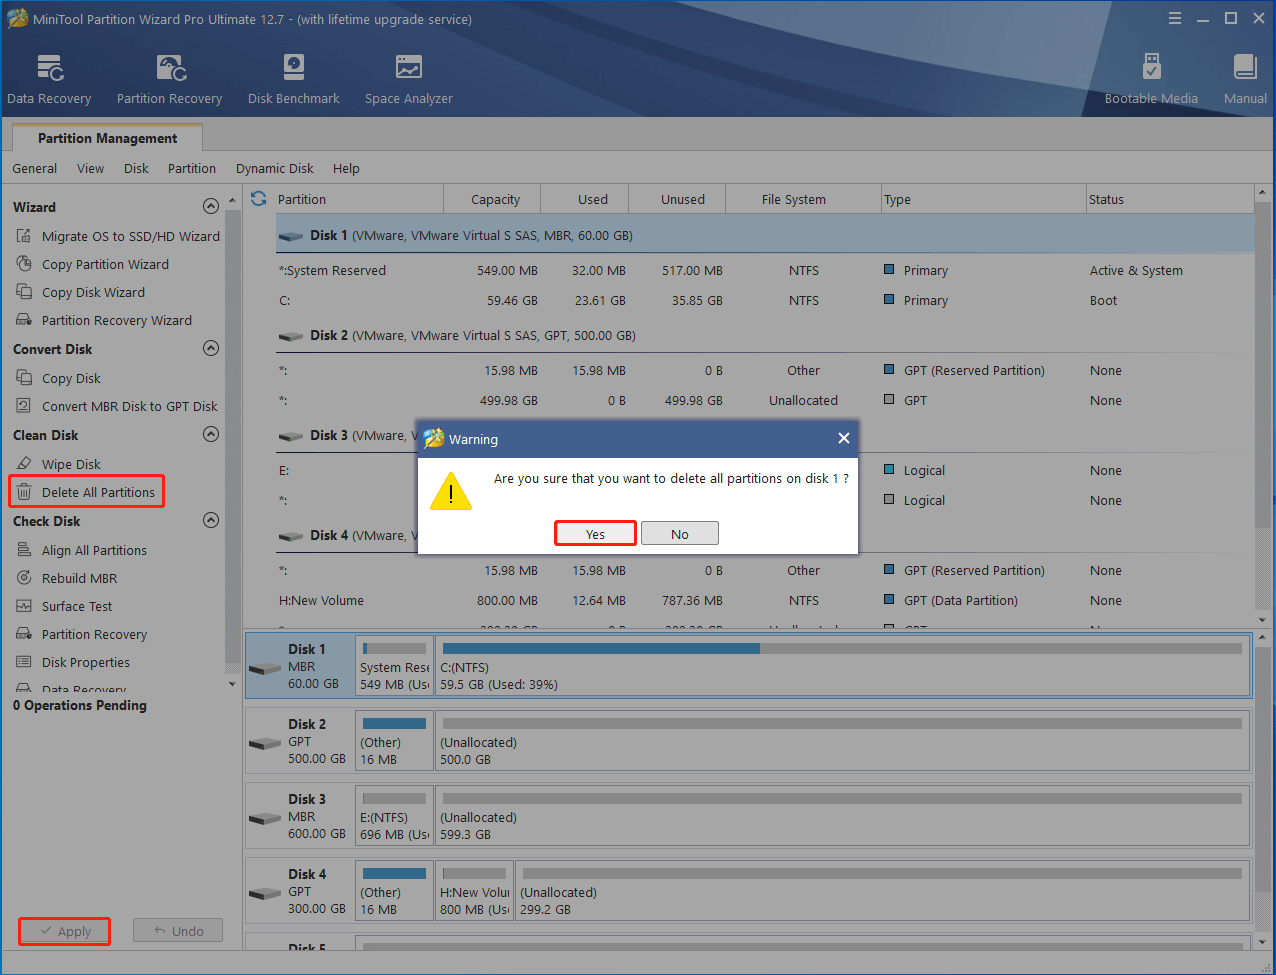Collapse the Convert Disk section

pos(211,348)
